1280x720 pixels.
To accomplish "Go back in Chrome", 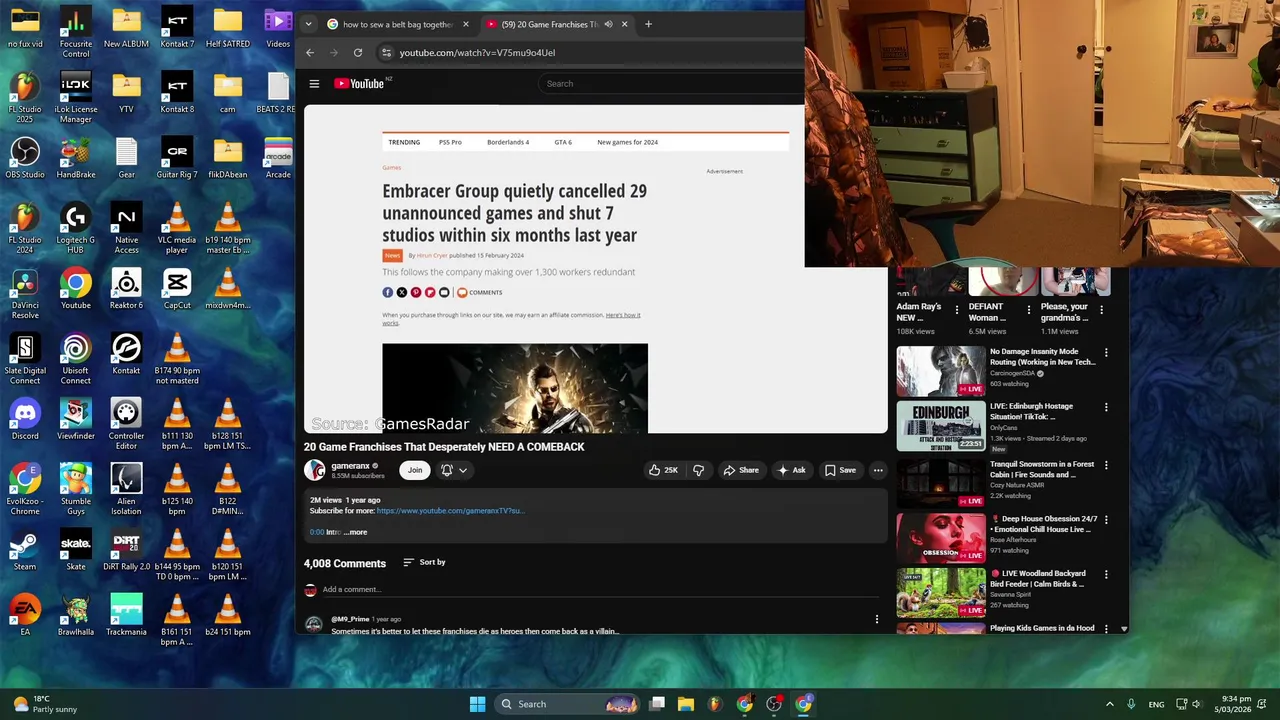I will coord(310,53).
